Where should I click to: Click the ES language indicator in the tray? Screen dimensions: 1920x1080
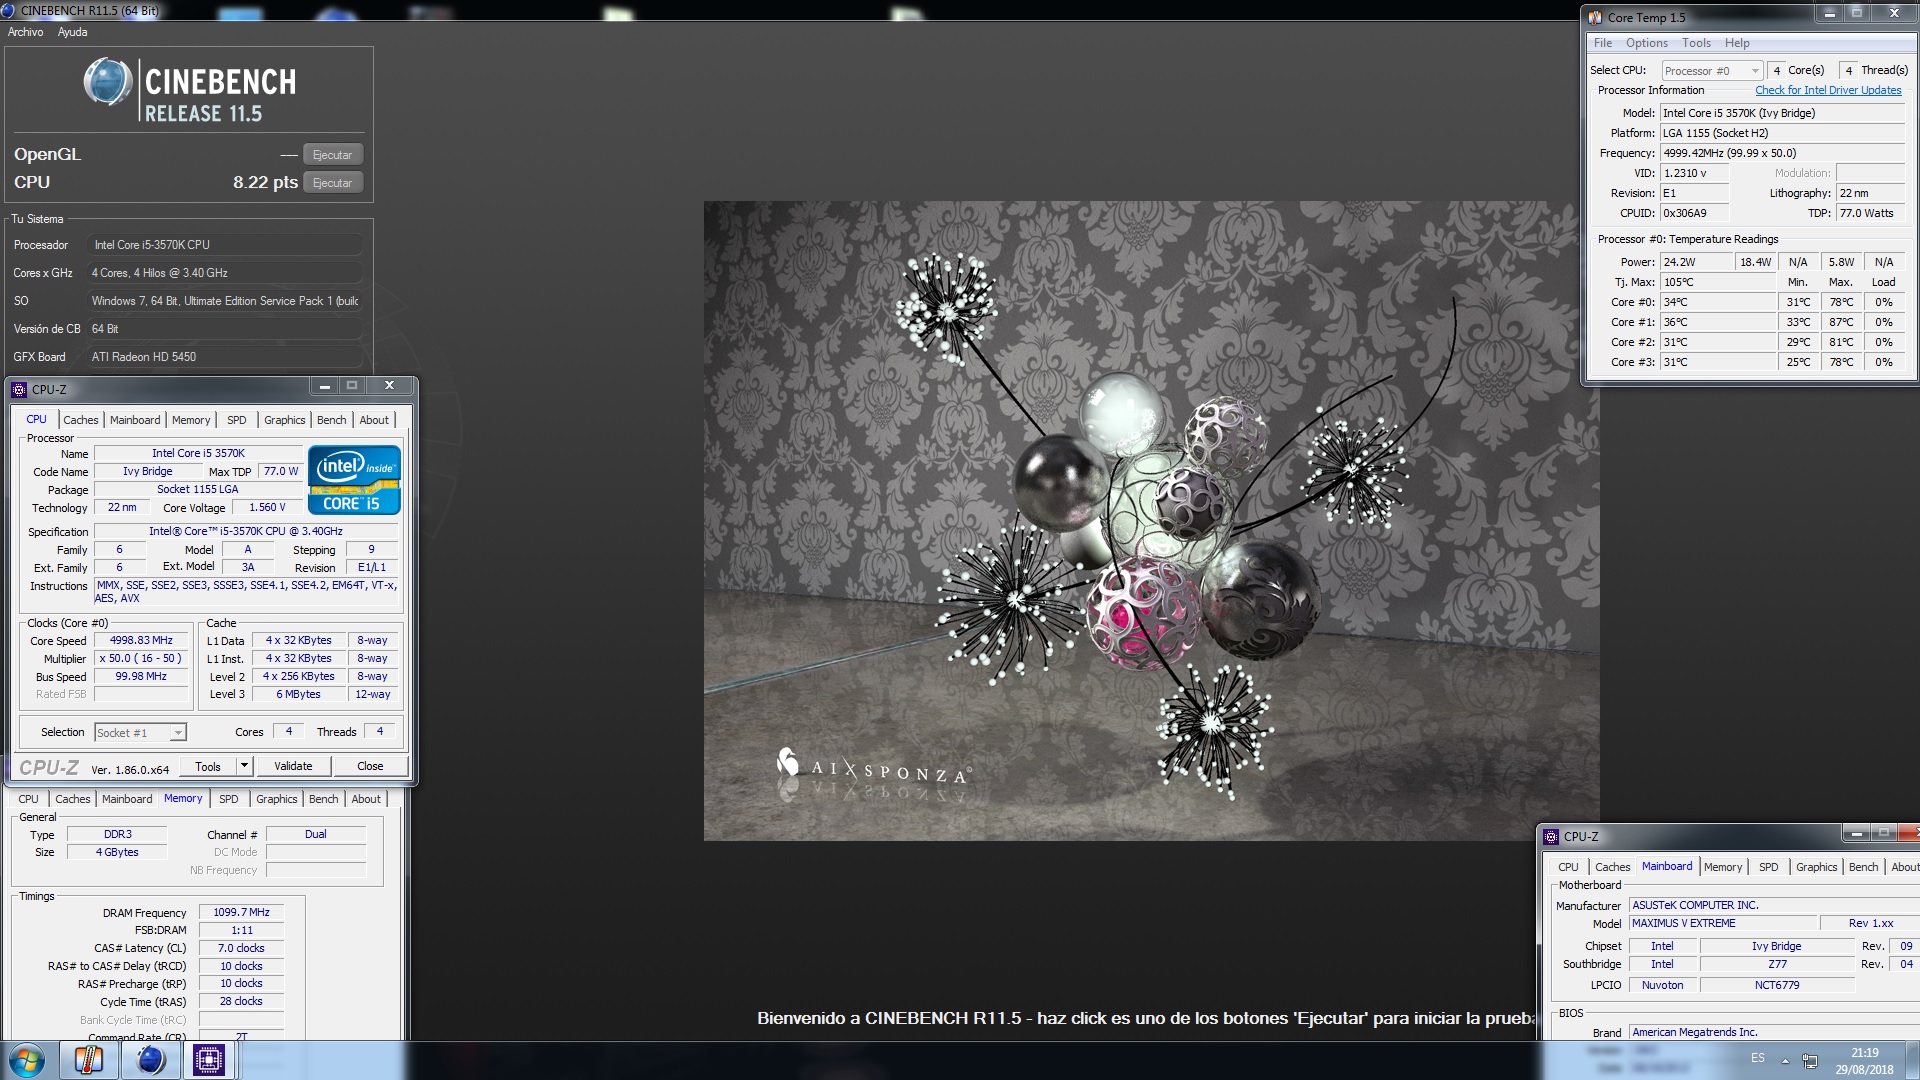pyautogui.click(x=1758, y=1058)
